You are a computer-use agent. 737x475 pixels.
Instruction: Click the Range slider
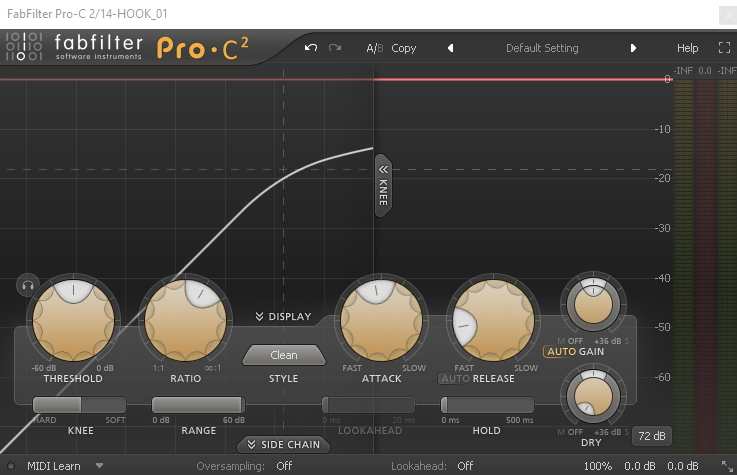pos(198,405)
